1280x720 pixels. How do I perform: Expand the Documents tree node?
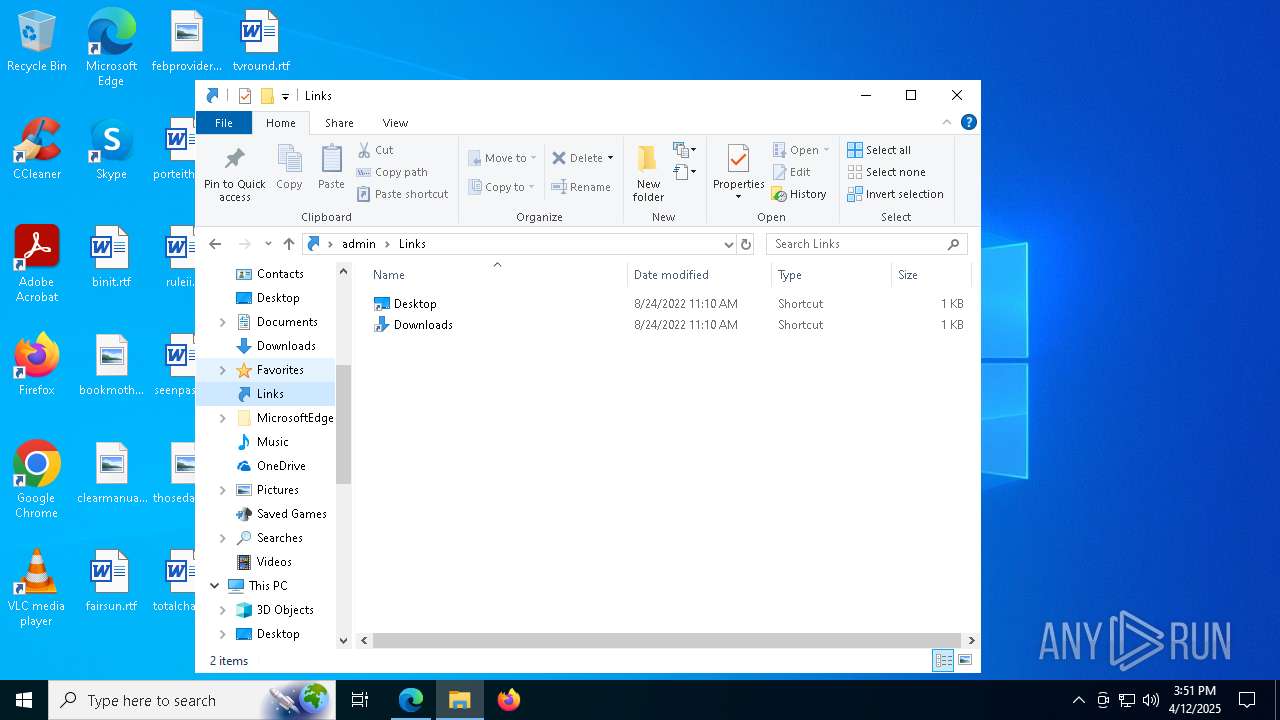pyautogui.click(x=222, y=322)
